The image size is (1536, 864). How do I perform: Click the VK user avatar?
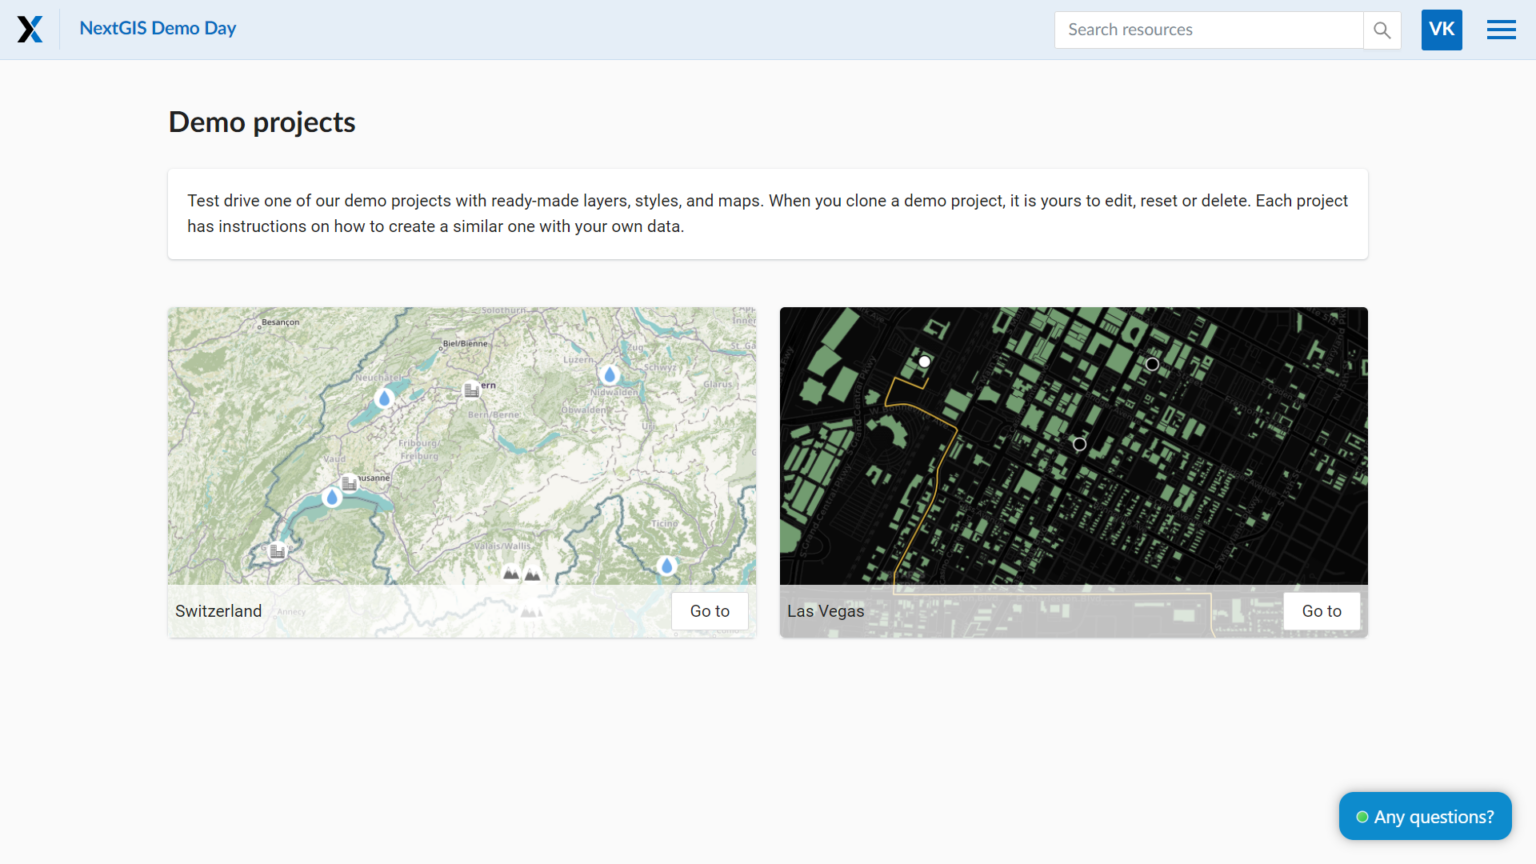click(1441, 29)
